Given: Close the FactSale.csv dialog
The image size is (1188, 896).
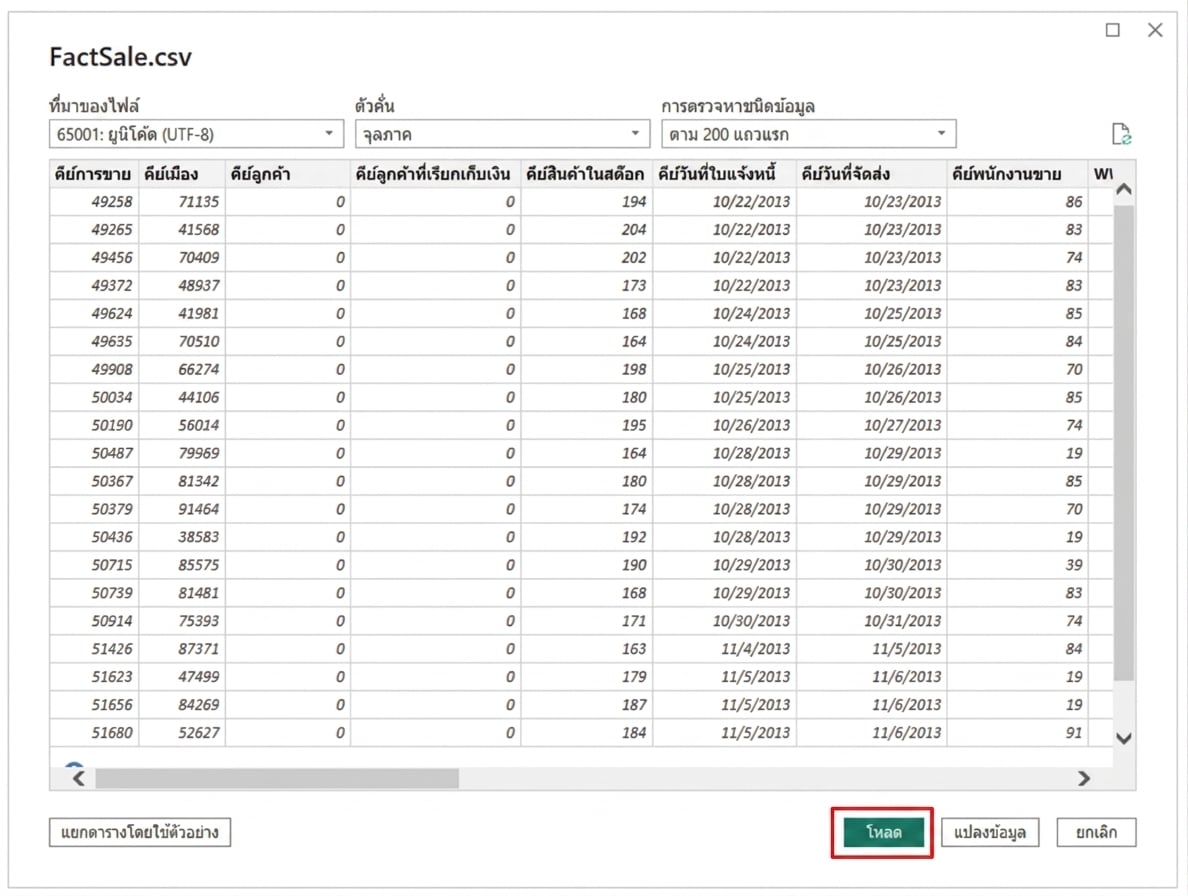Looking at the screenshot, I should (x=1155, y=30).
